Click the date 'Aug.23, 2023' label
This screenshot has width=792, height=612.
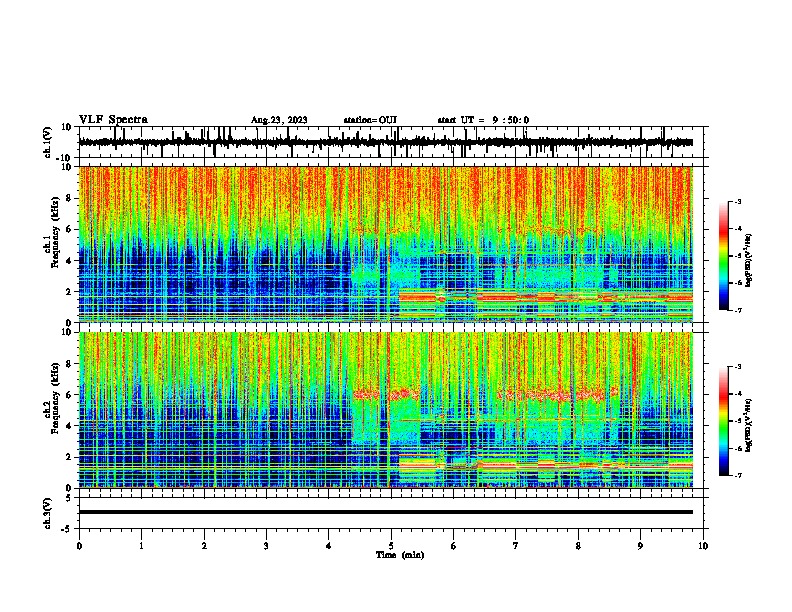click(279, 120)
